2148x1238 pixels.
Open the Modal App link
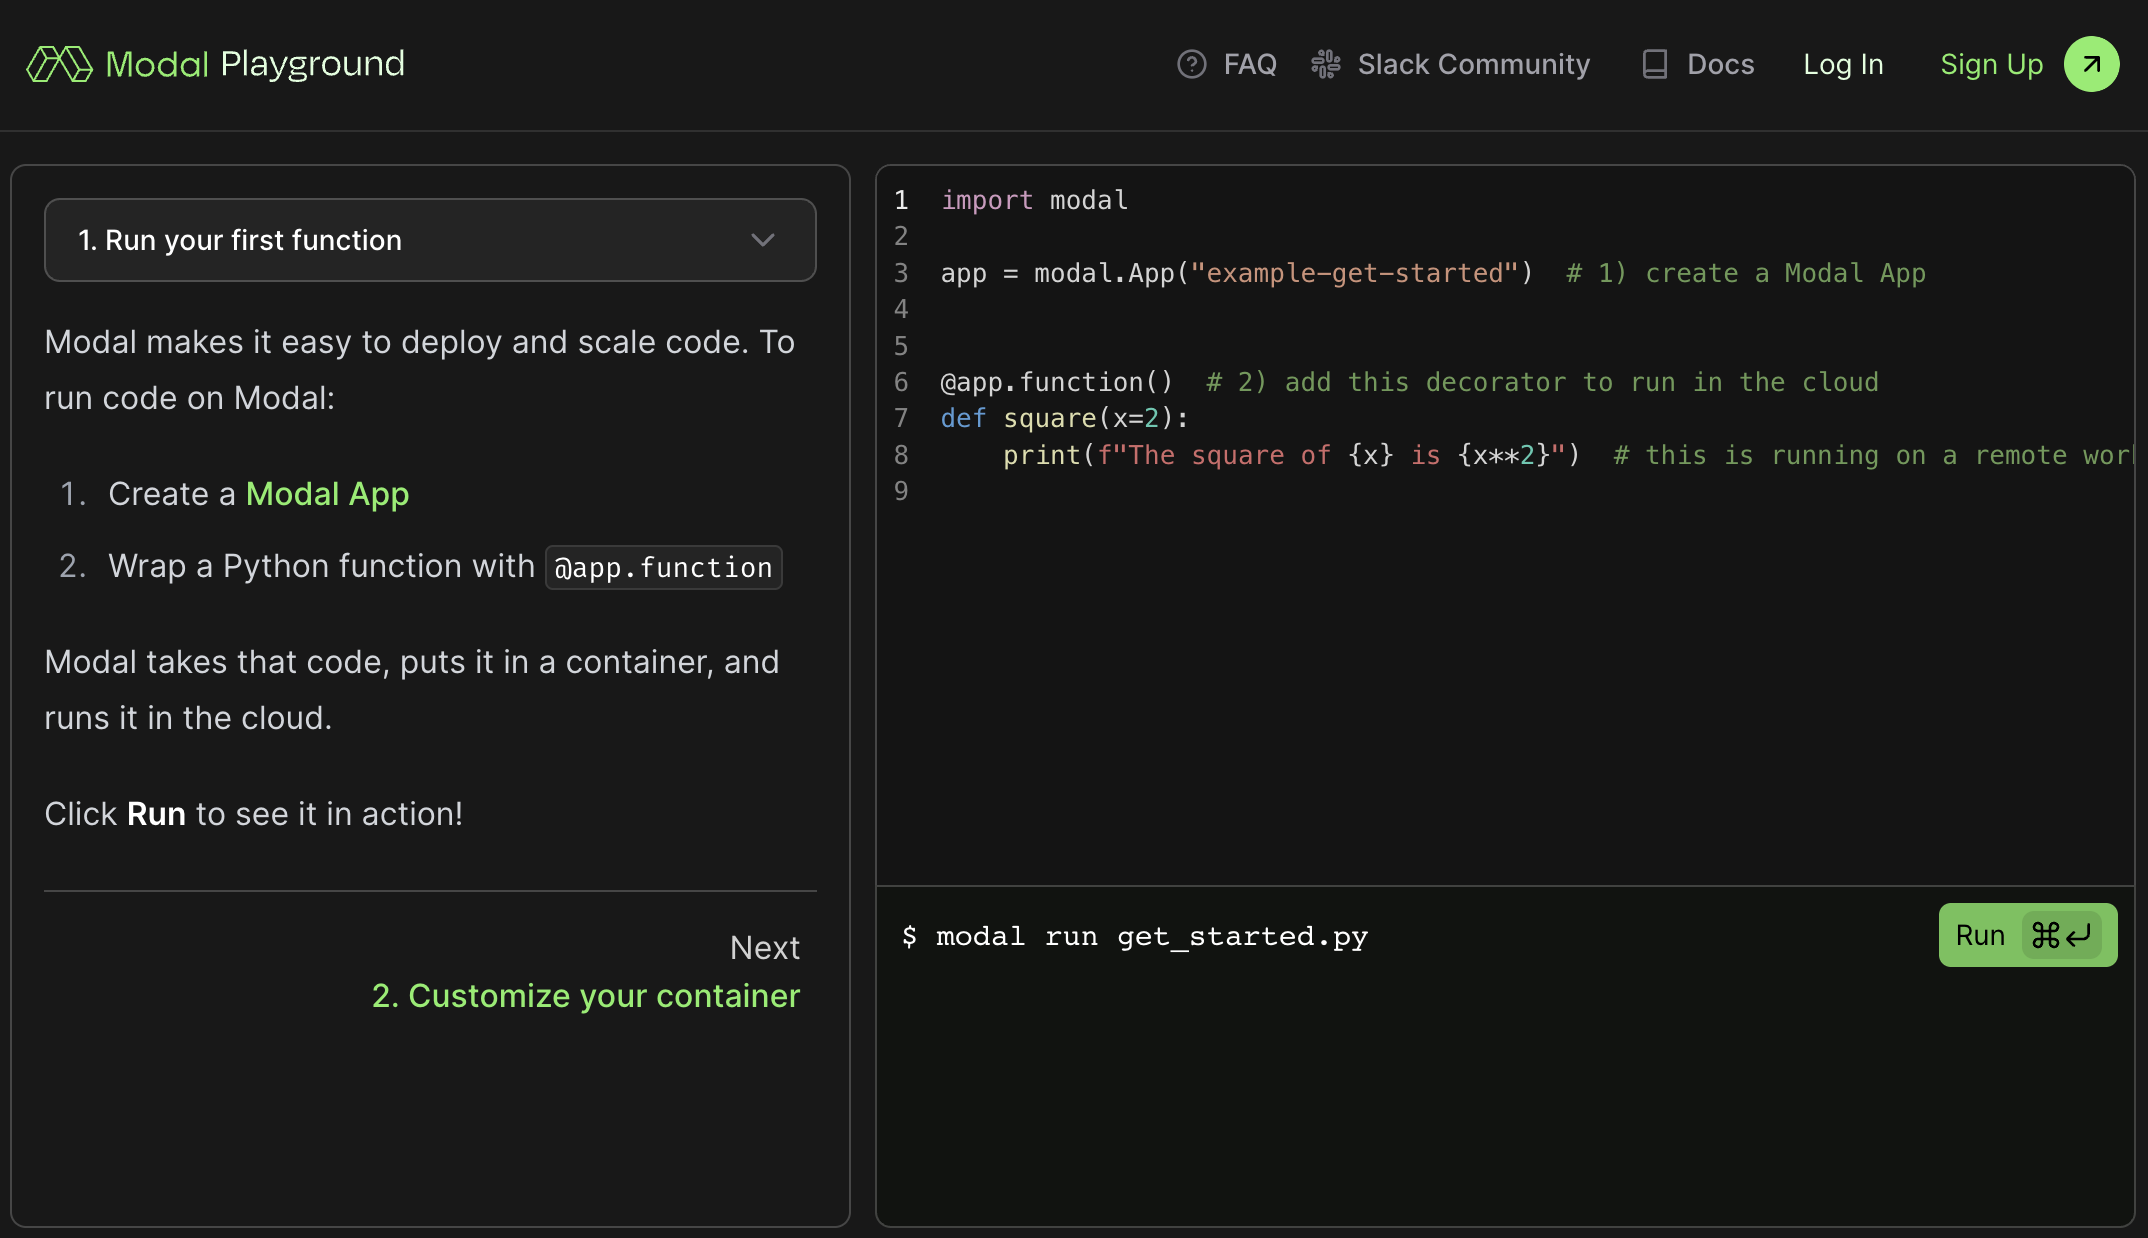[x=327, y=494]
